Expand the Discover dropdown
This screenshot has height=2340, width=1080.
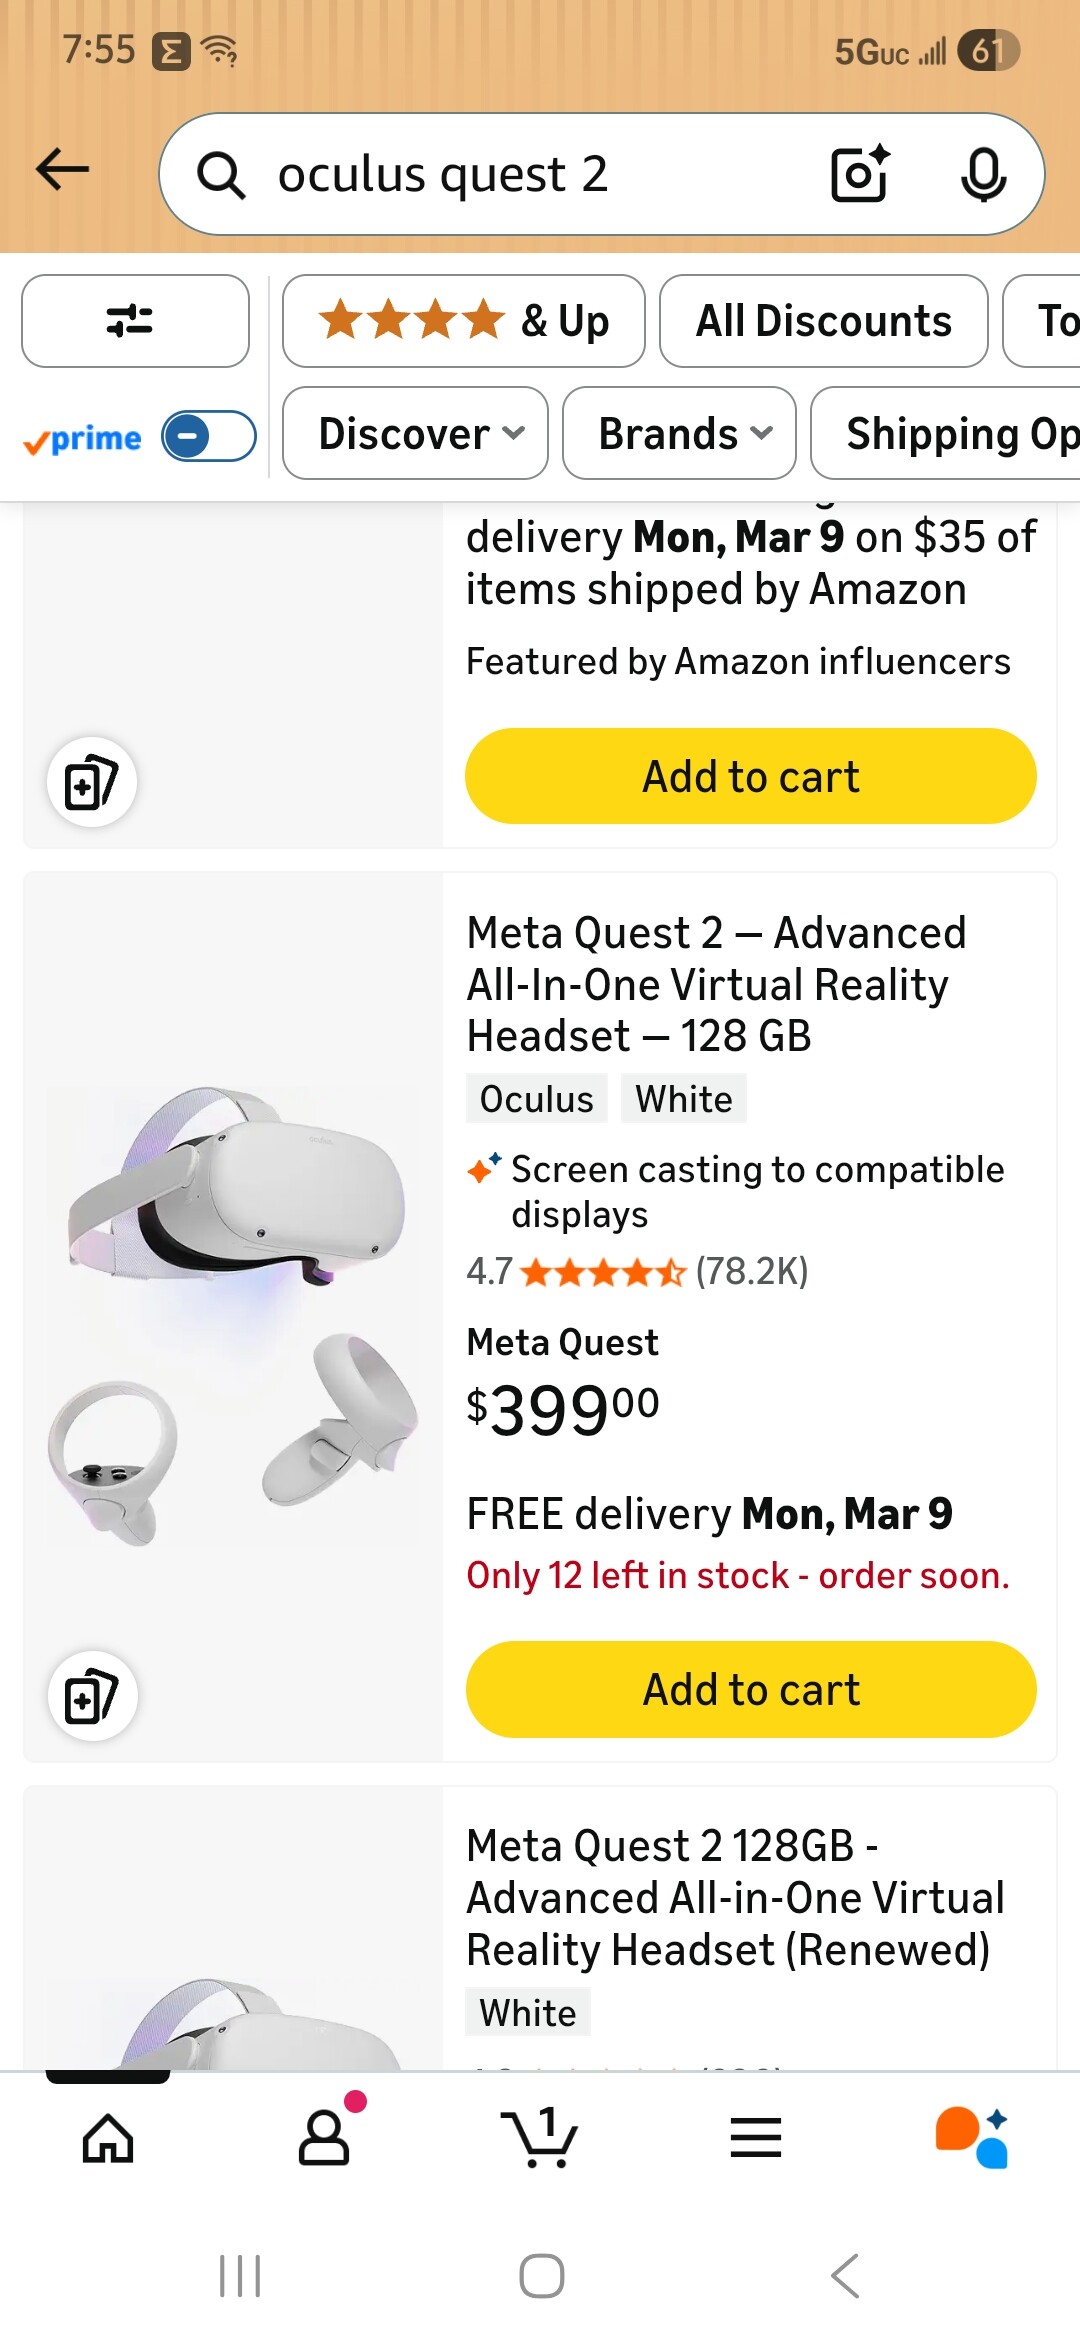point(415,434)
